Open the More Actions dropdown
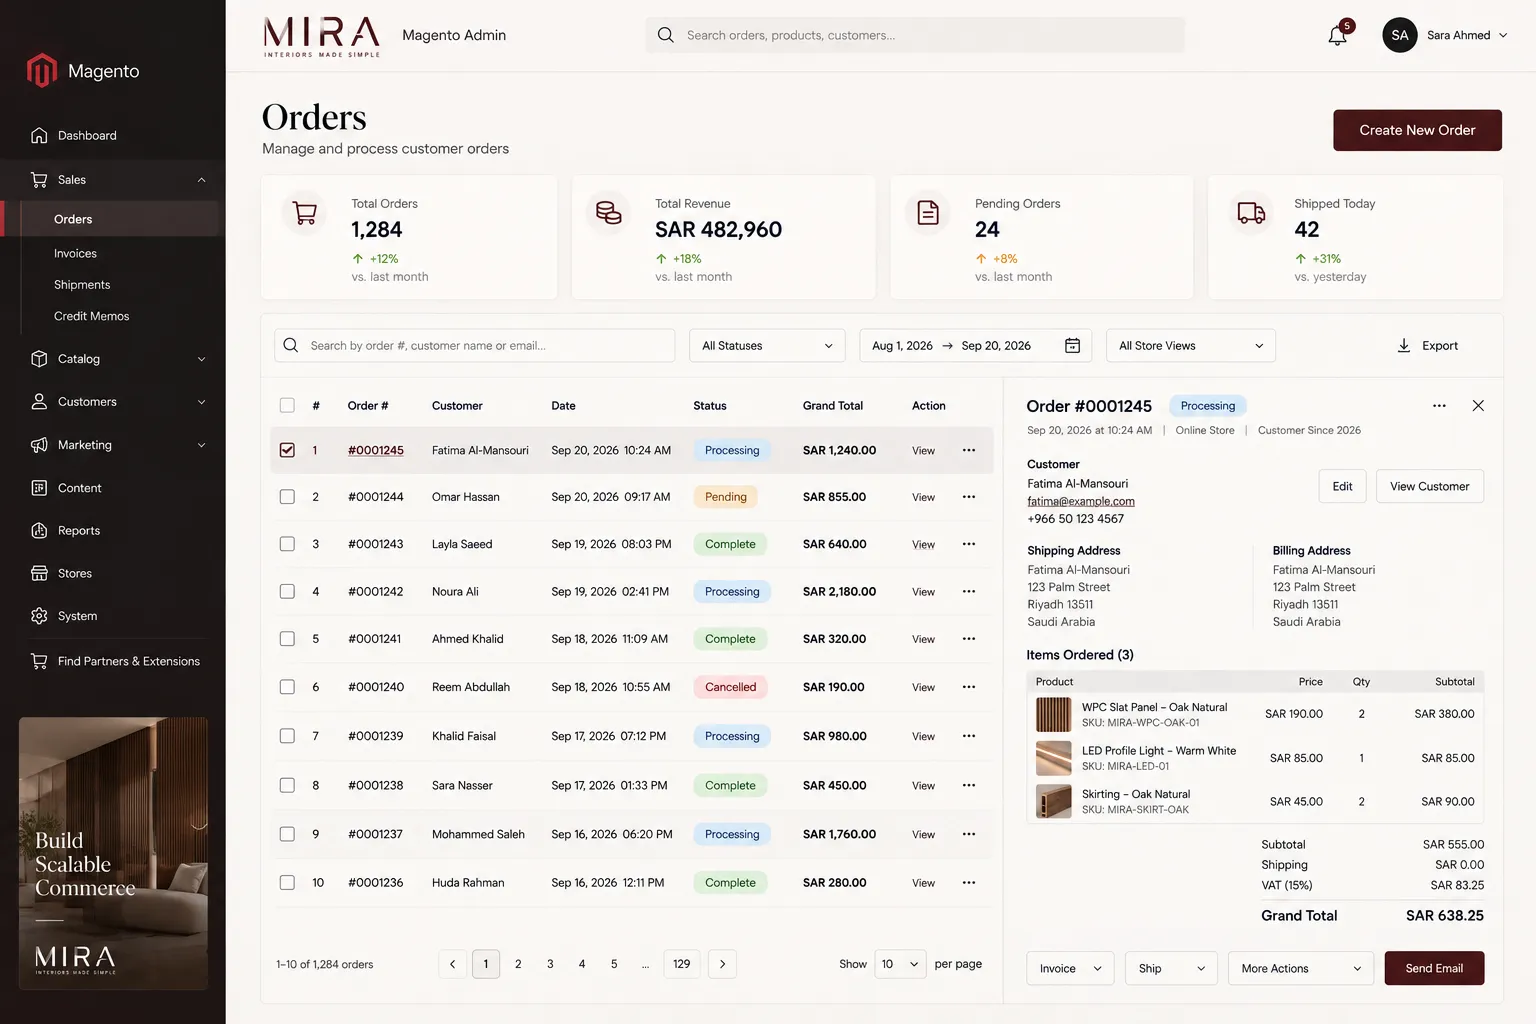Image resolution: width=1536 pixels, height=1024 pixels. [1301, 968]
